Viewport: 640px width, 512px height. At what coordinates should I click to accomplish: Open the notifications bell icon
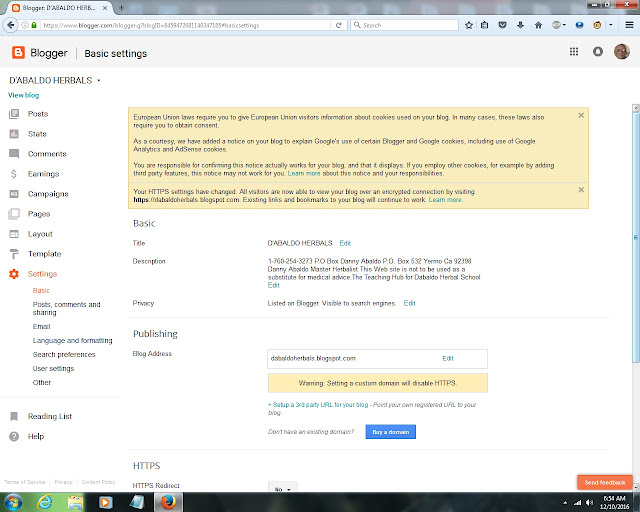pos(598,51)
